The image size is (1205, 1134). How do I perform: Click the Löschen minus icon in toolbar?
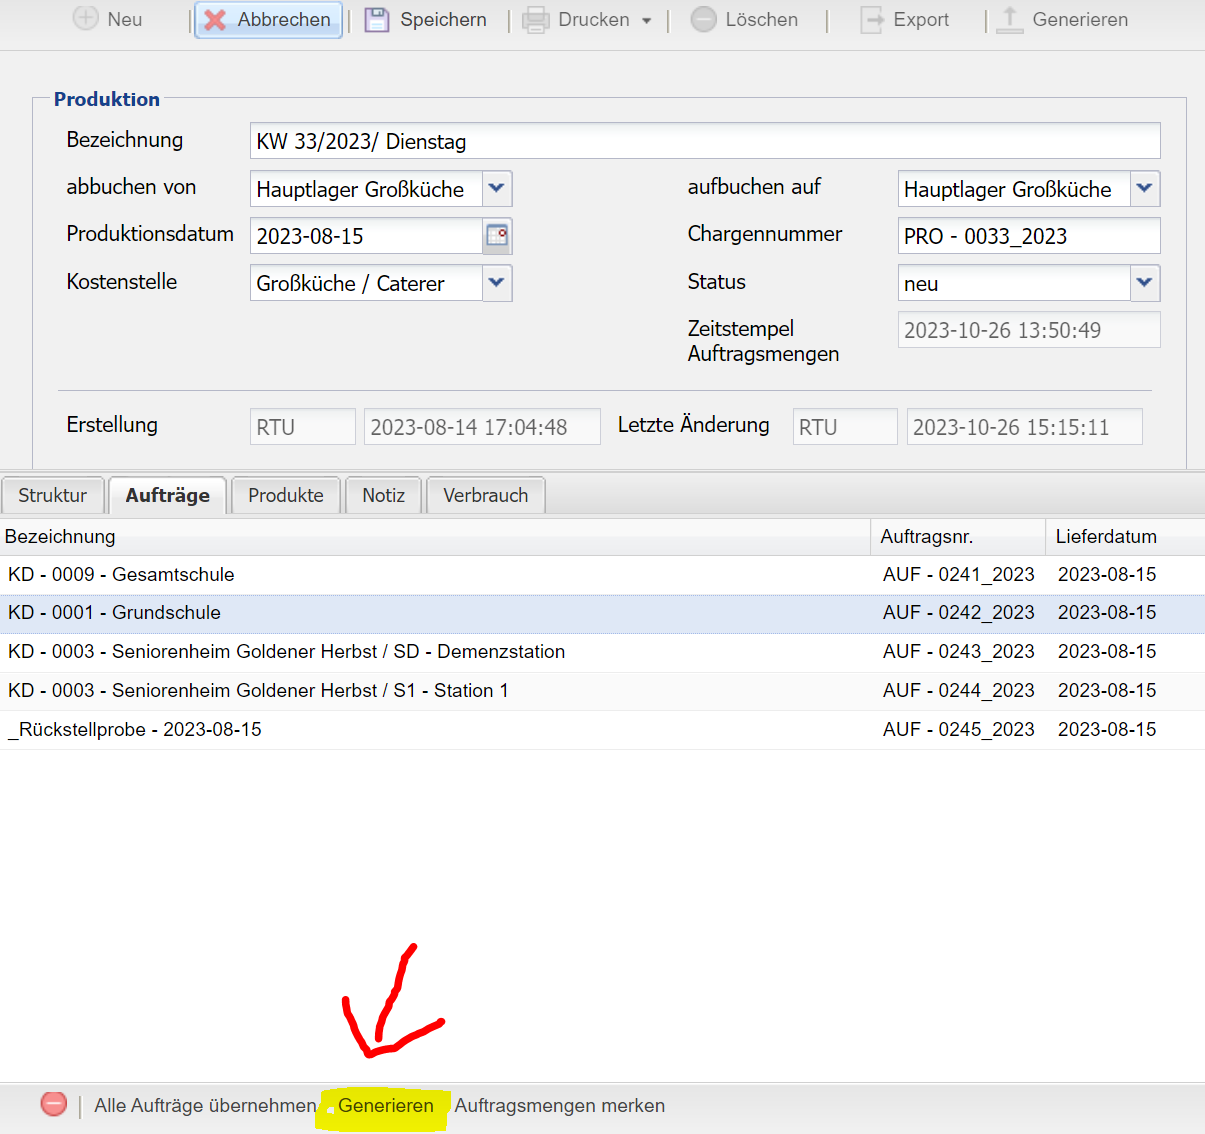click(x=704, y=20)
